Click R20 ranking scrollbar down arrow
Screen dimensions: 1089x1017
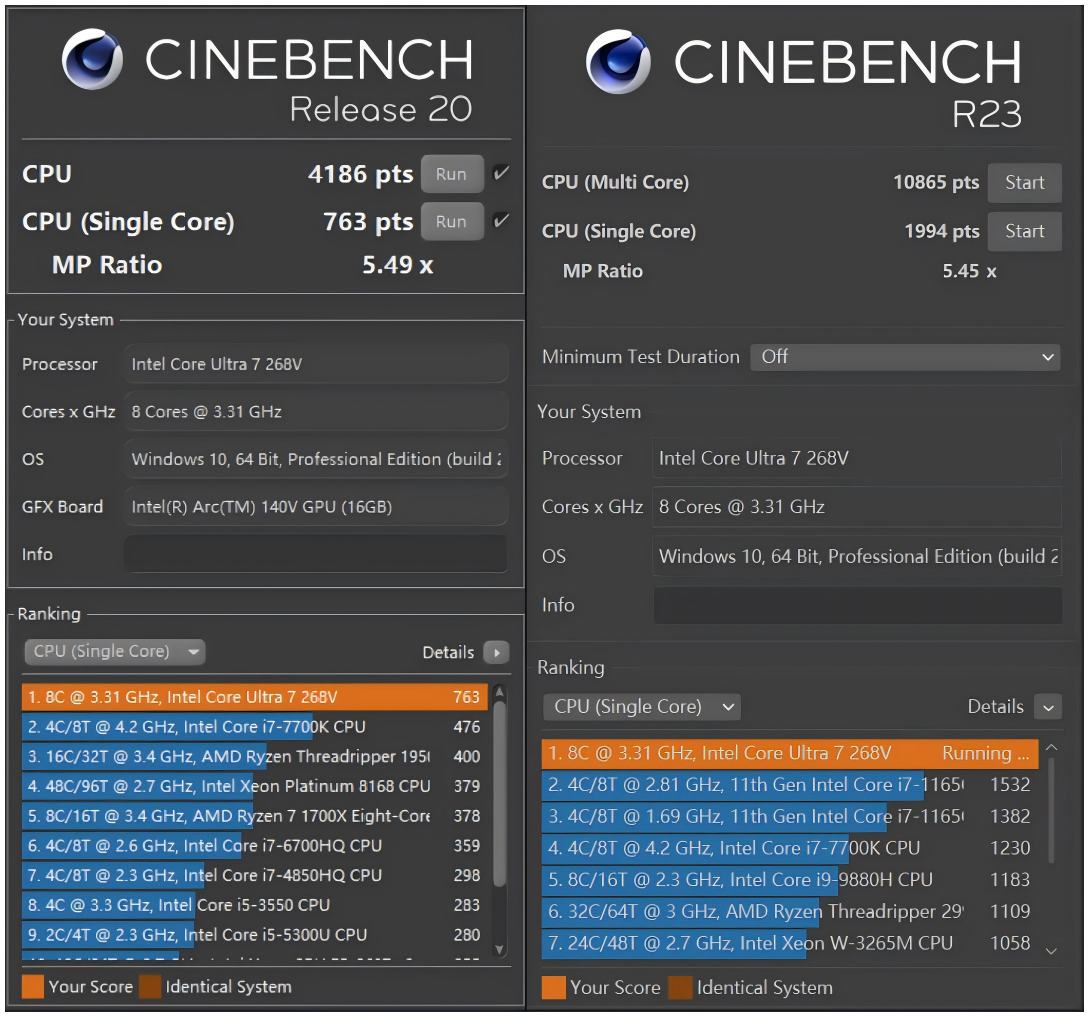tap(499, 950)
